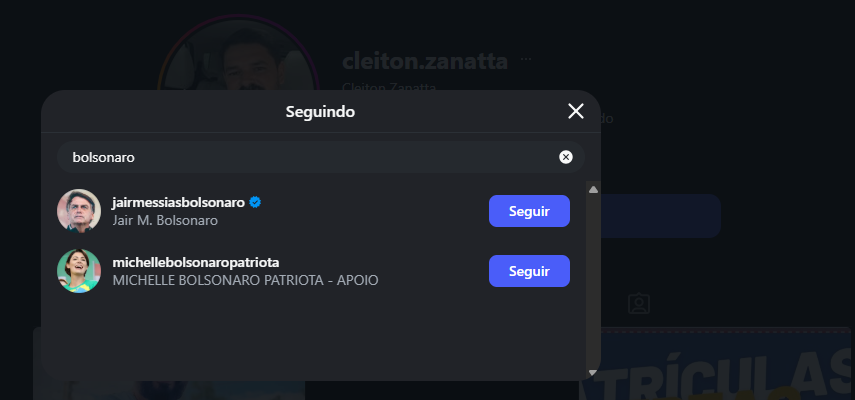Click the scrollbar down arrow
This screenshot has width=855, height=400.
[x=593, y=372]
